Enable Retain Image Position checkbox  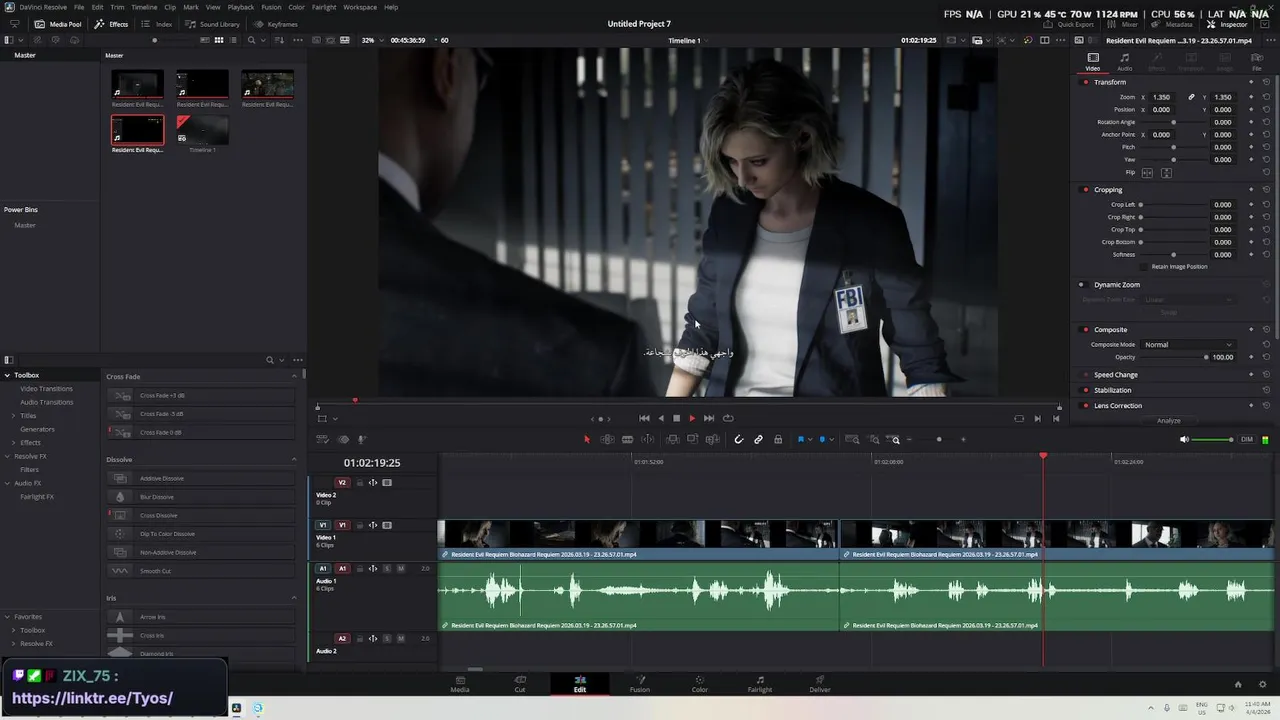tap(1145, 267)
